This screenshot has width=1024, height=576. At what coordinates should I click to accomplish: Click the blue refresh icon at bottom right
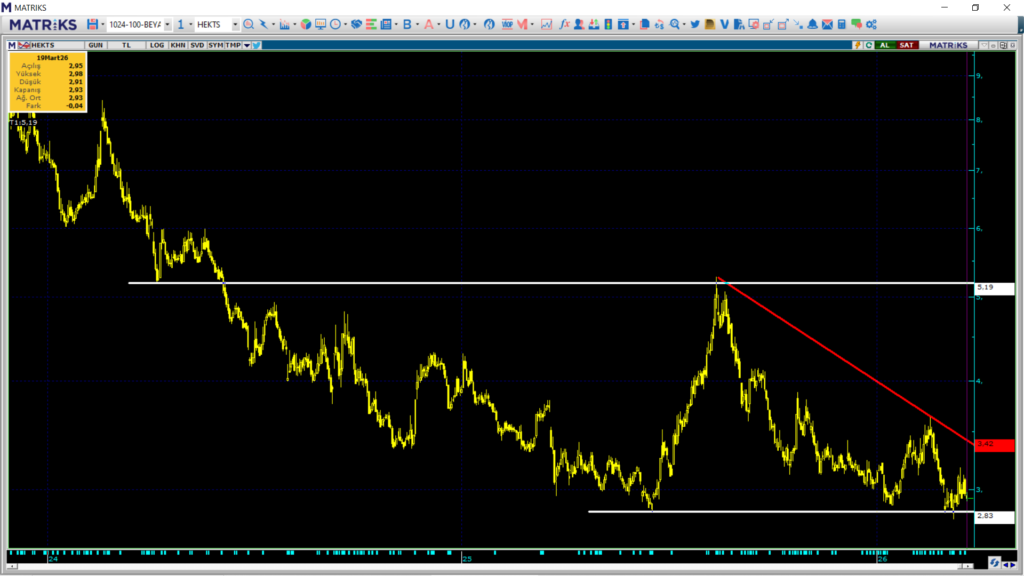pyautogui.click(x=994, y=563)
